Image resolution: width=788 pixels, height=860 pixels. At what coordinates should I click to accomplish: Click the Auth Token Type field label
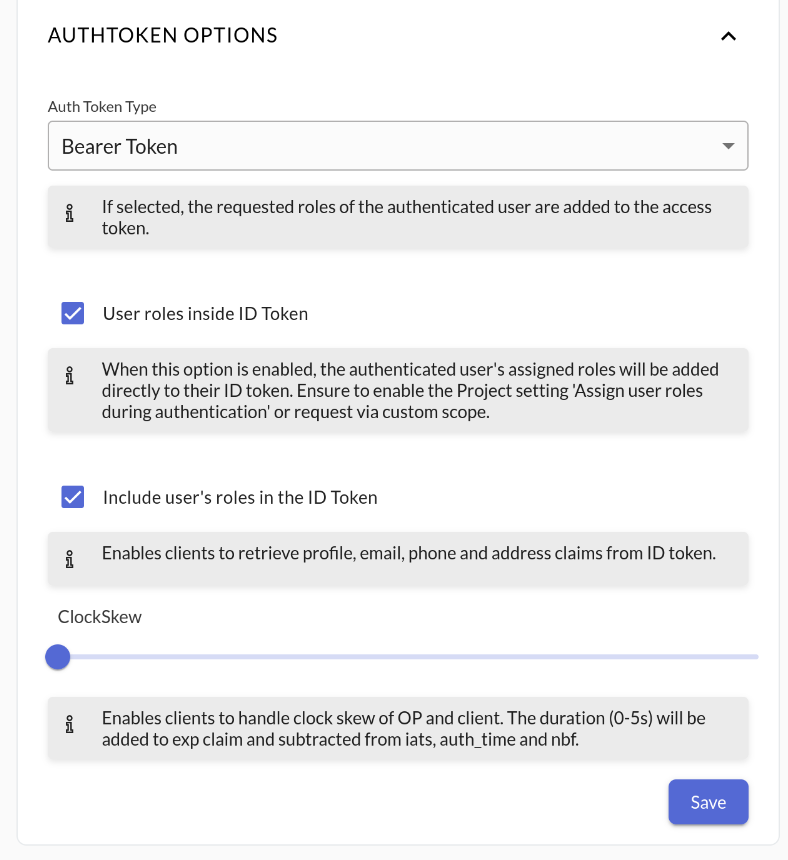point(102,107)
